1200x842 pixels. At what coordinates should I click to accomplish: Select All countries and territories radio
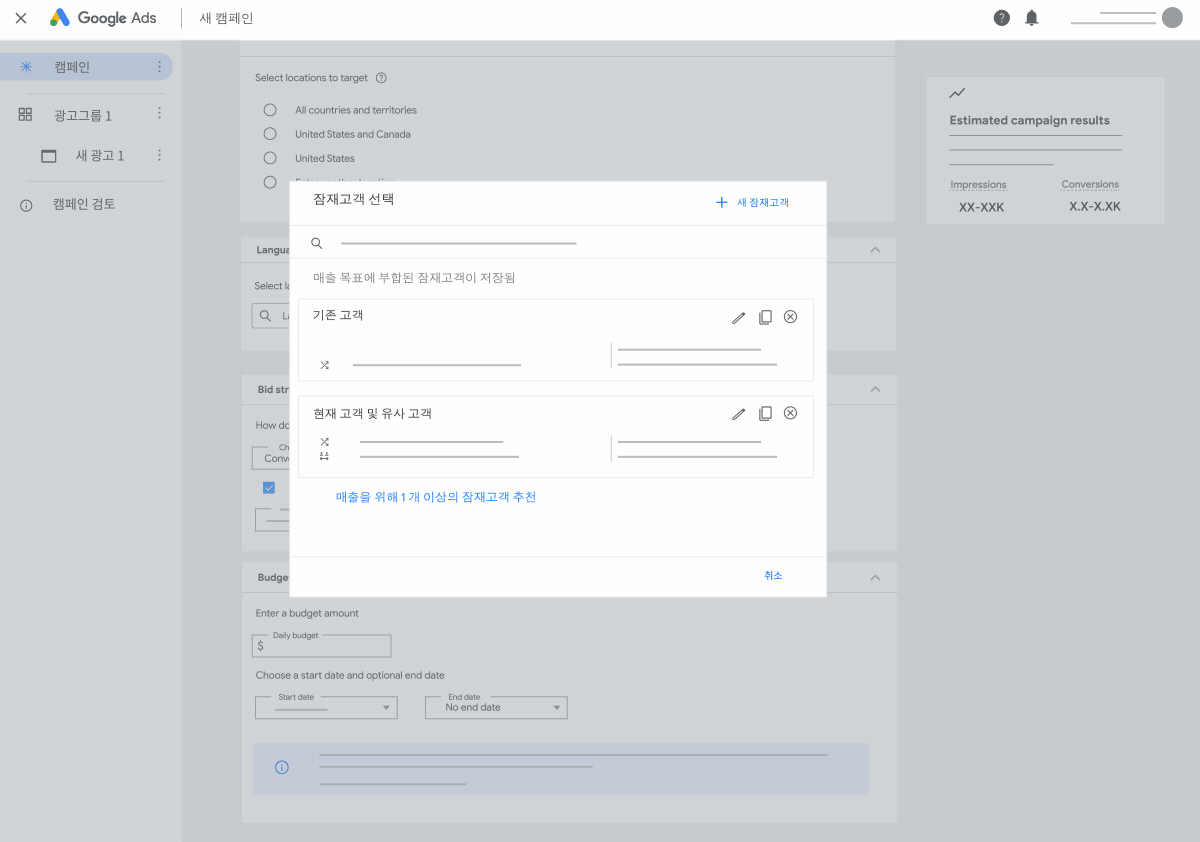tap(270, 110)
